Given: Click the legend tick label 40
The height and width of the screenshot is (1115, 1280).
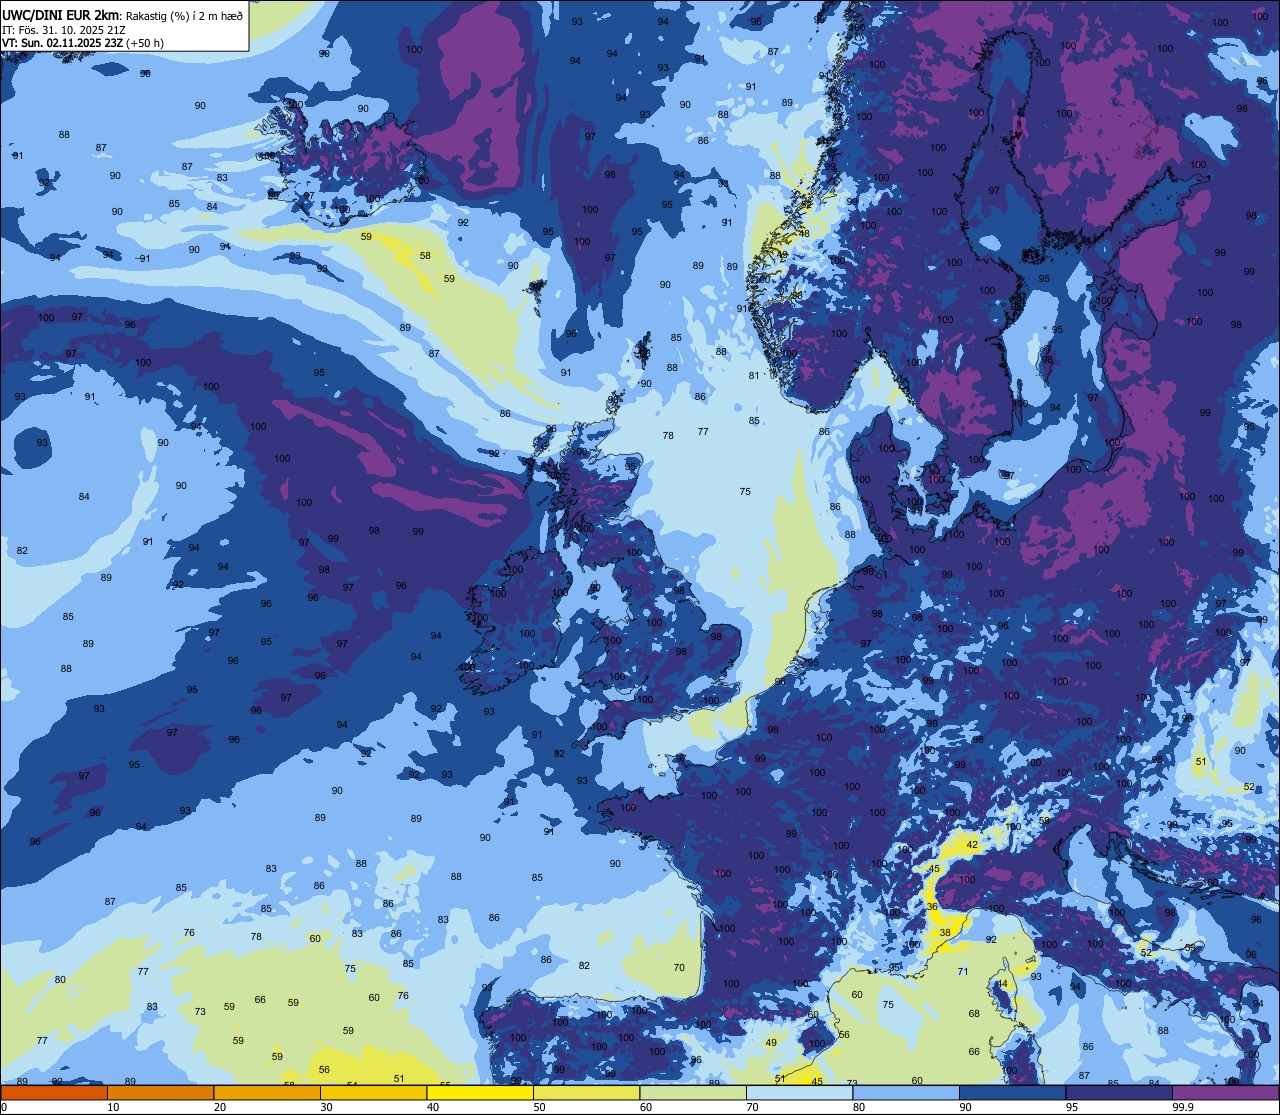Looking at the screenshot, I should (433, 1106).
